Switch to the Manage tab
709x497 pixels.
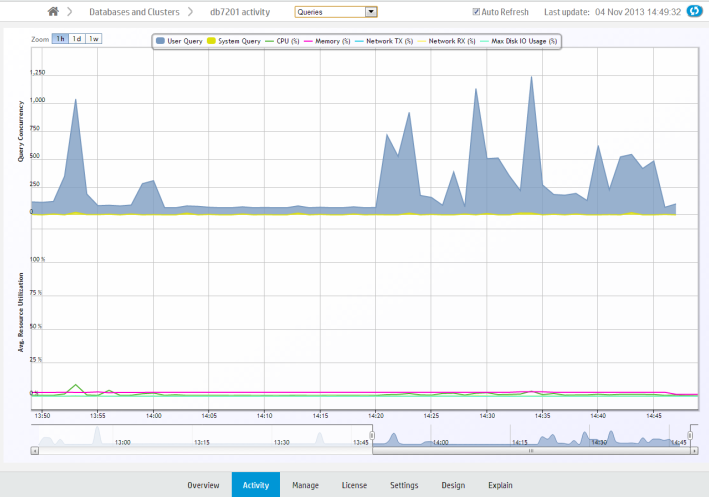point(305,485)
